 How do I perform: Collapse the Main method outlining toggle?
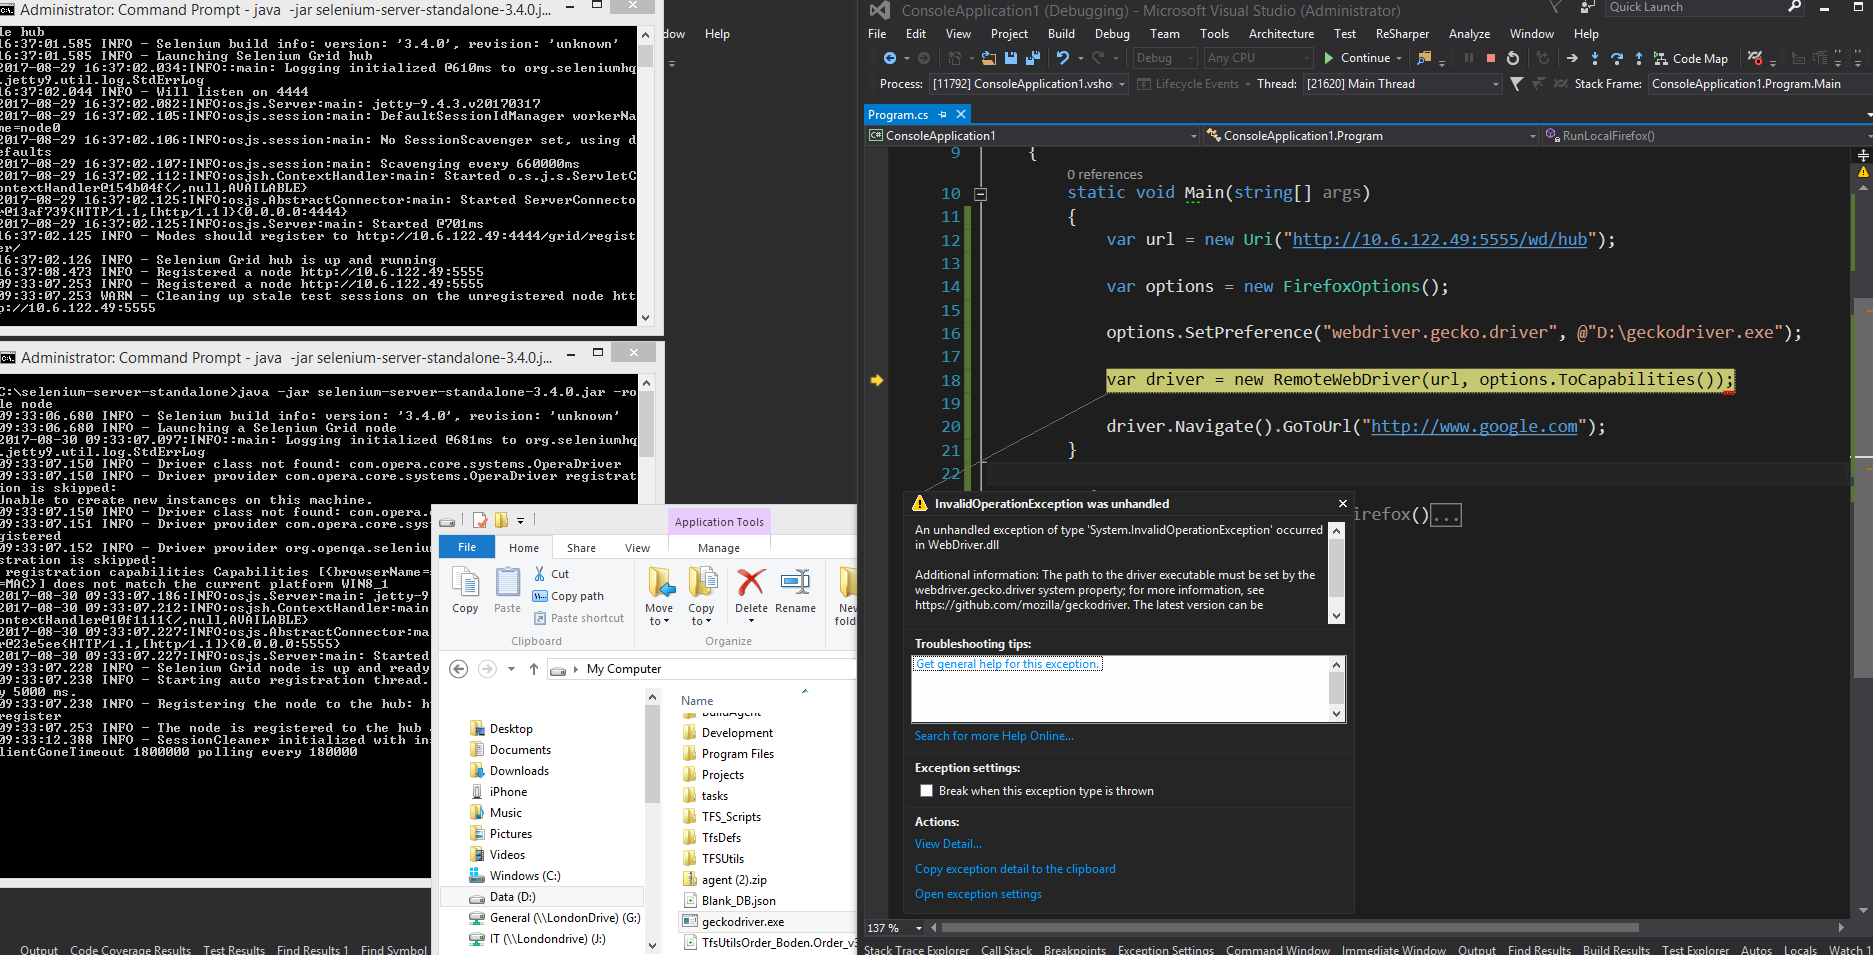click(980, 194)
